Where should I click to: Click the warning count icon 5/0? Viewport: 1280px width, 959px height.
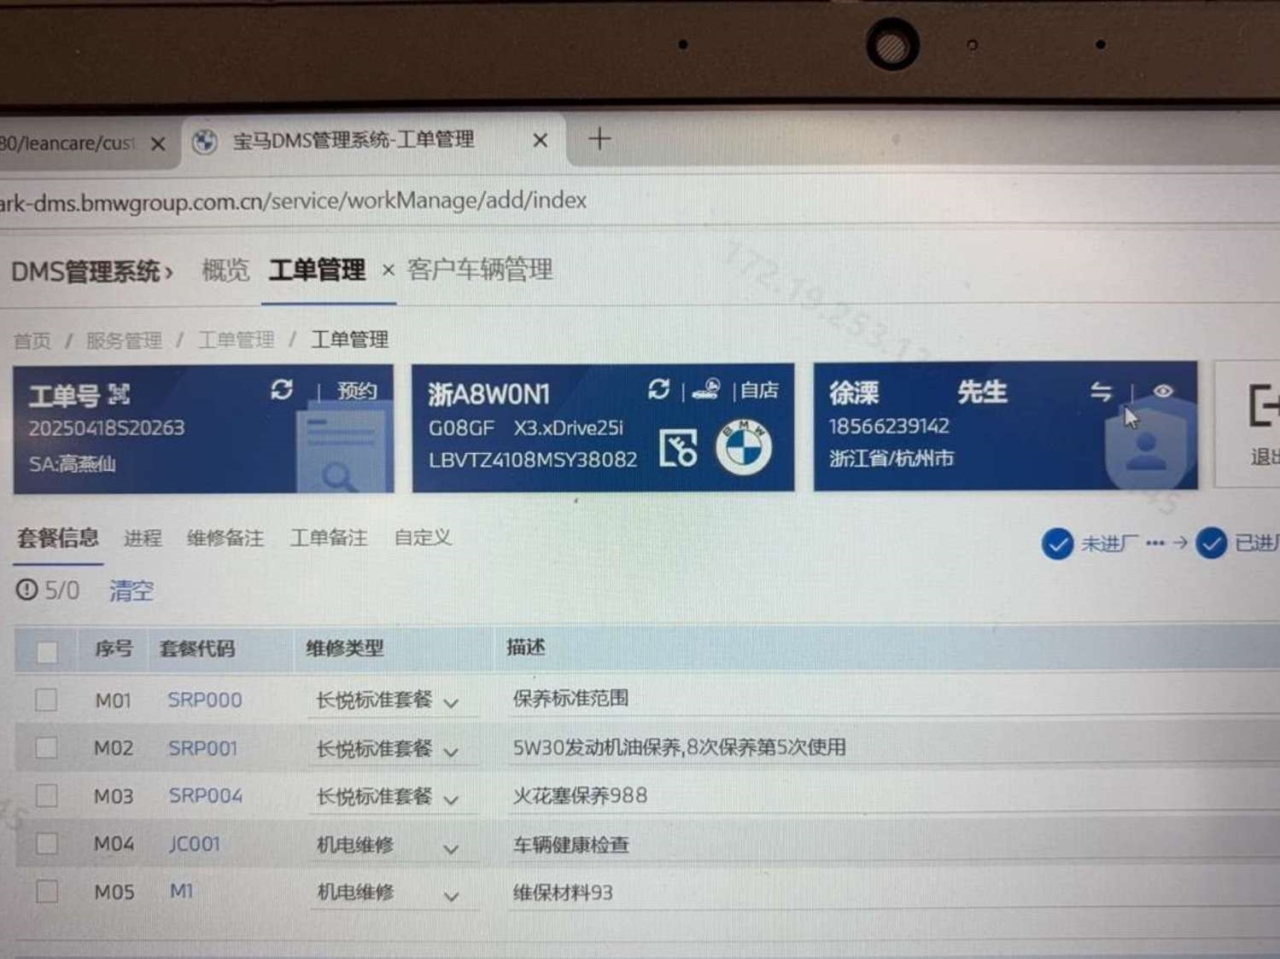[26, 590]
